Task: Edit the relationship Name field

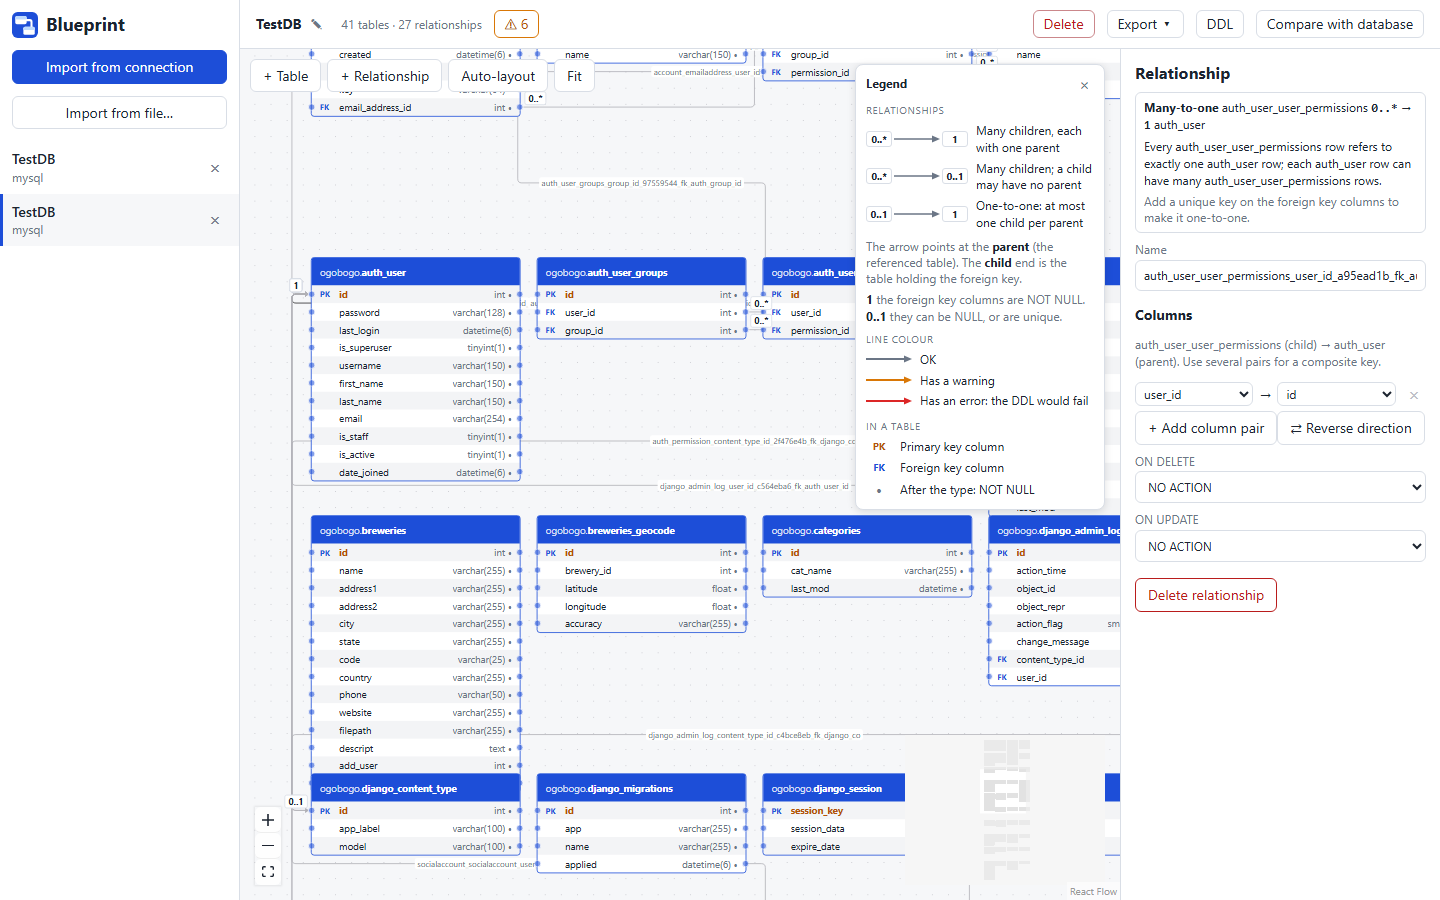Action: pos(1280,276)
